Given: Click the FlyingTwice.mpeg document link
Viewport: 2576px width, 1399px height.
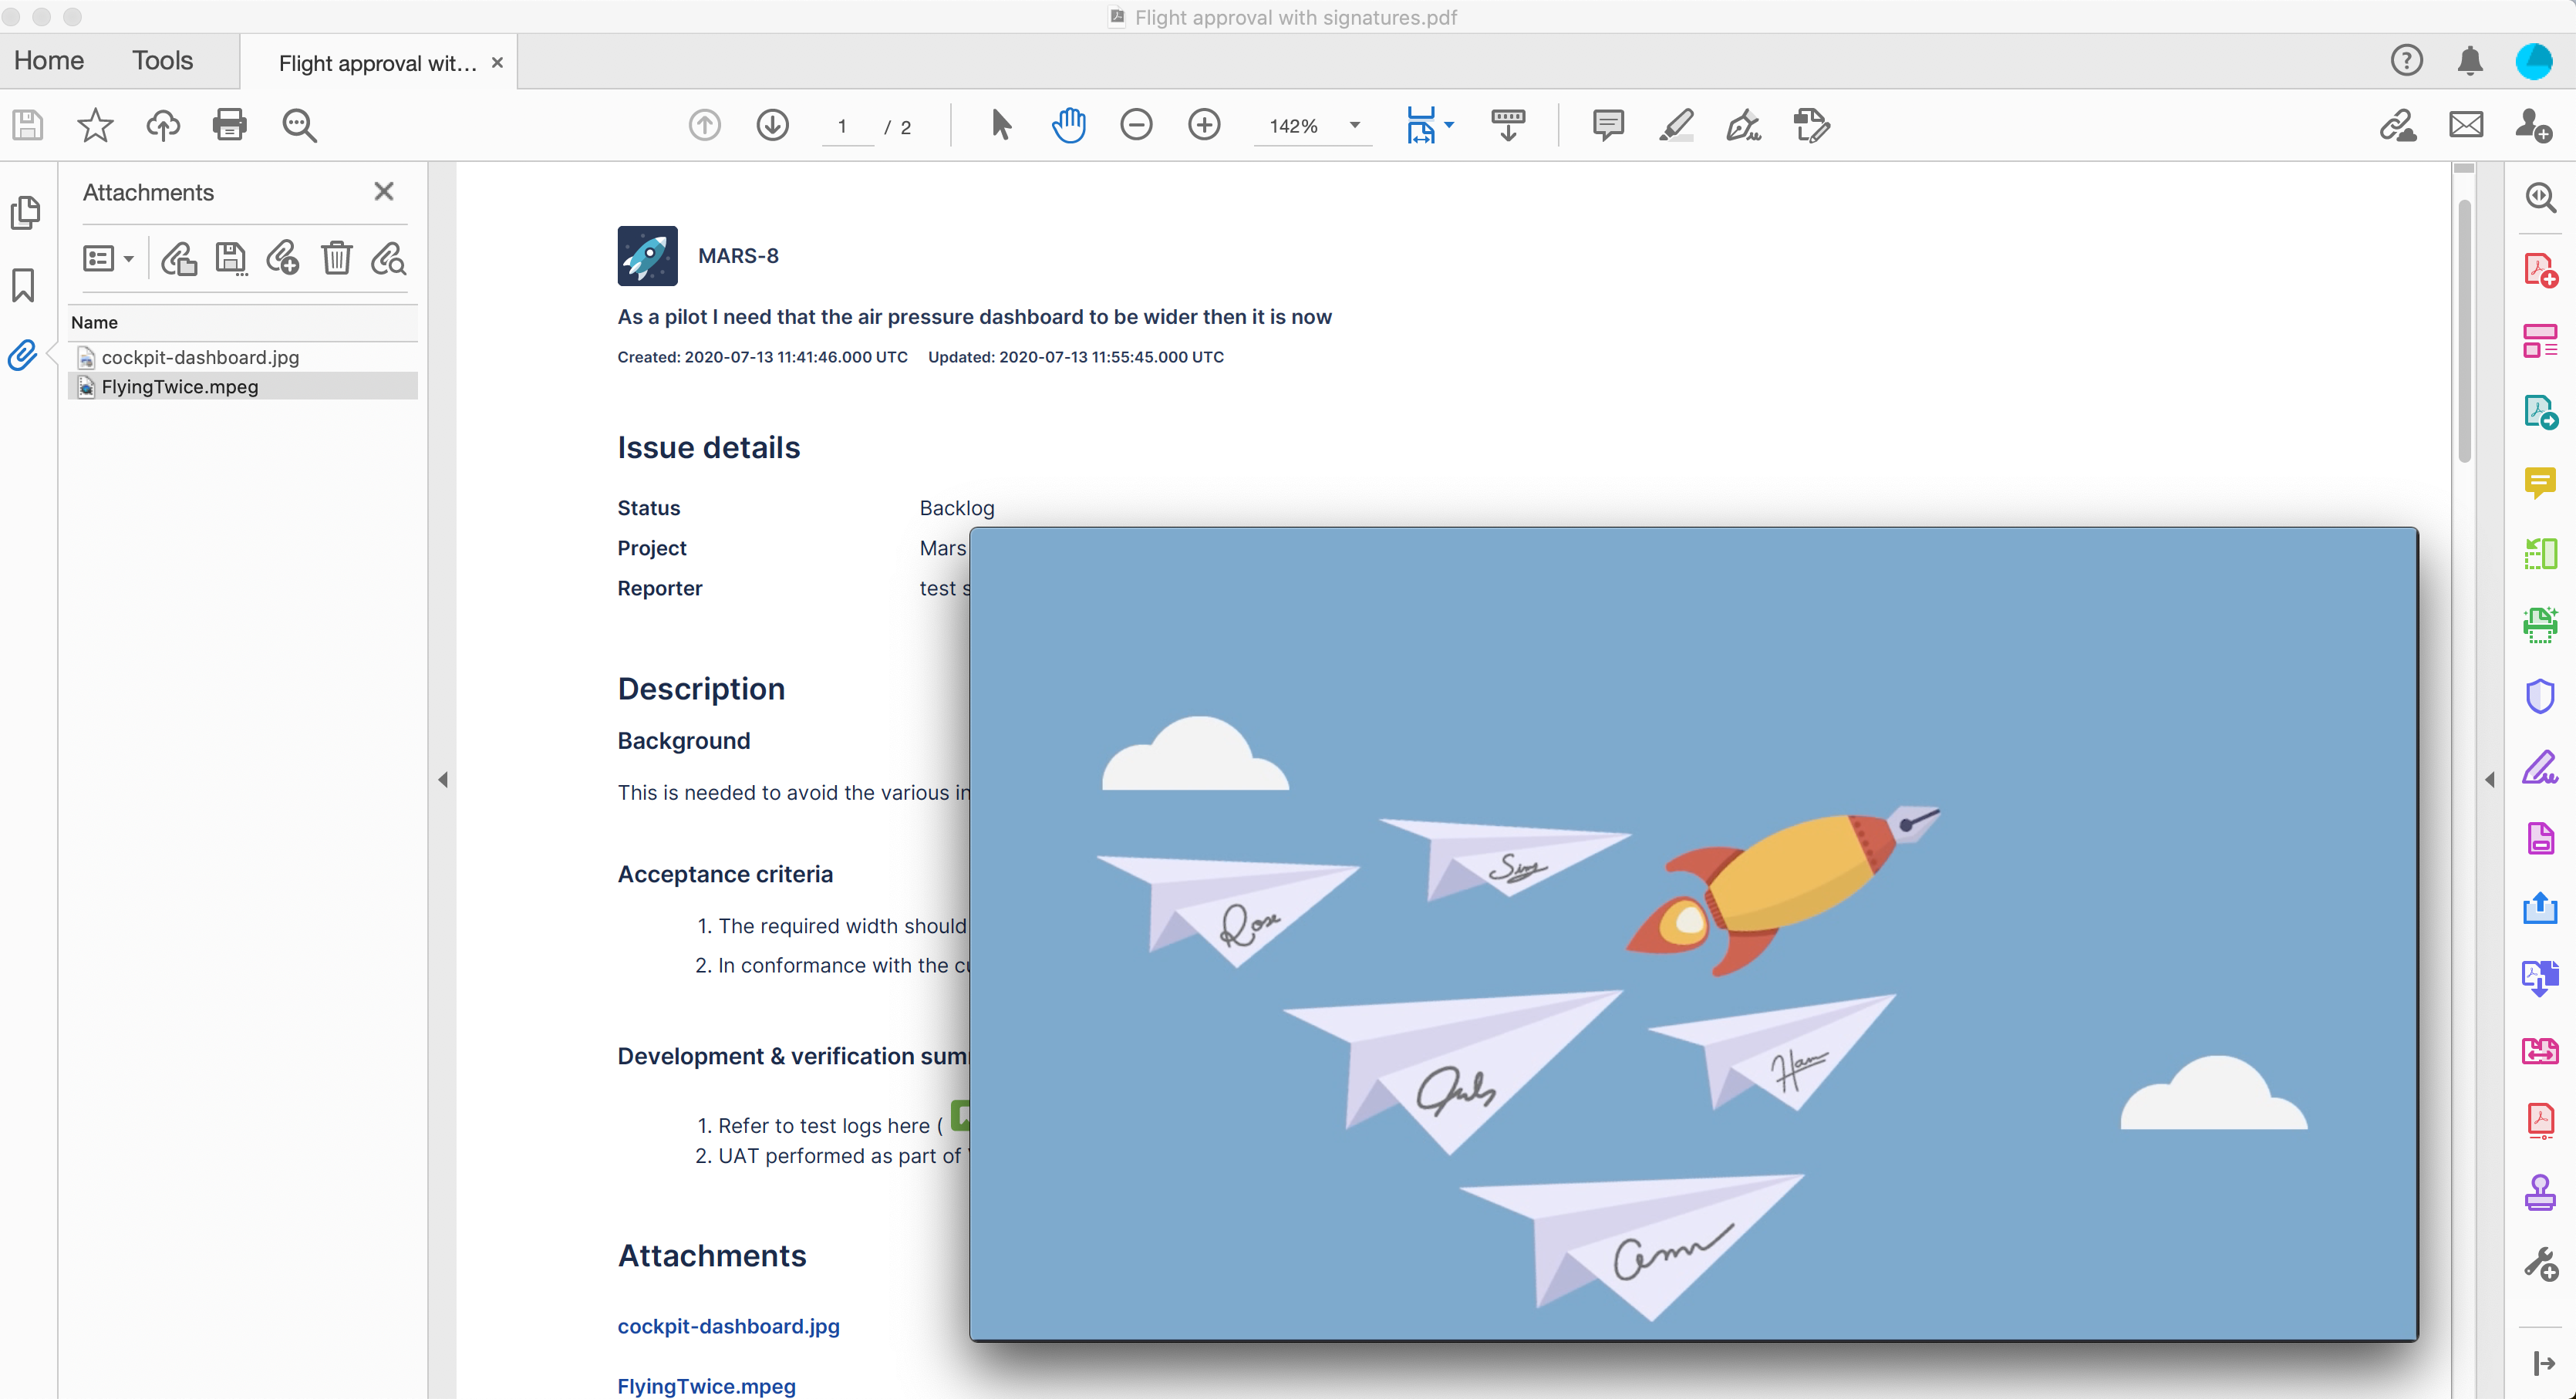Looking at the screenshot, I should coord(706,1386).
